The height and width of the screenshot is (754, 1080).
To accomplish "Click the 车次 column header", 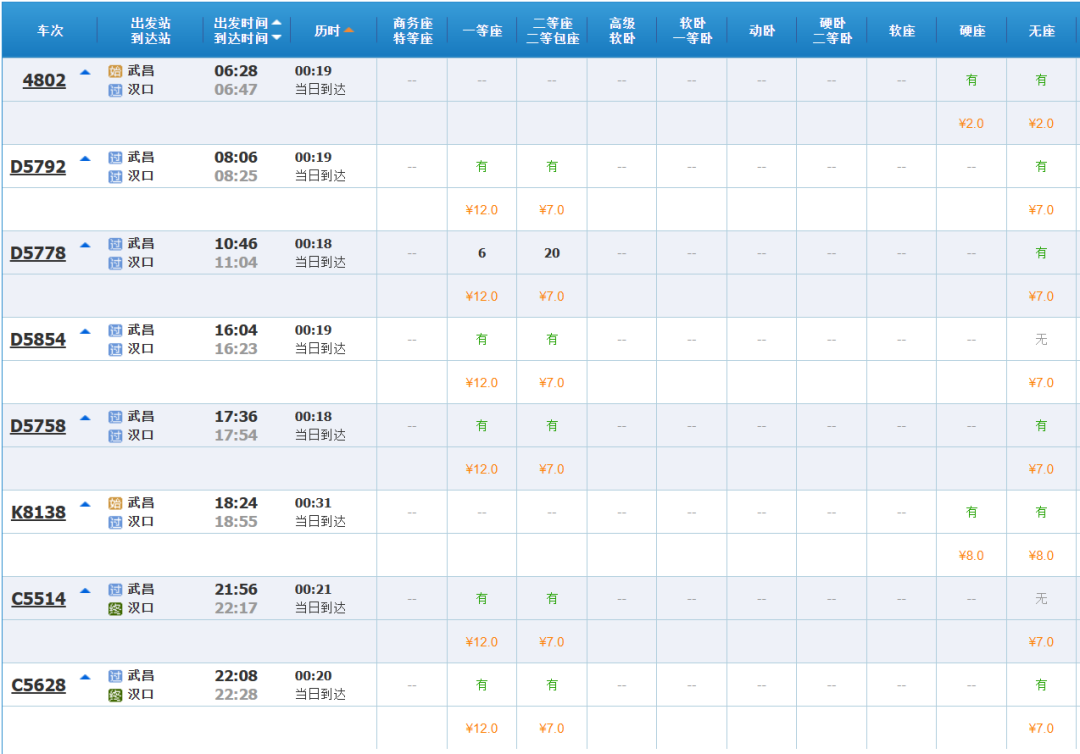I will click(x=50, y=30).
